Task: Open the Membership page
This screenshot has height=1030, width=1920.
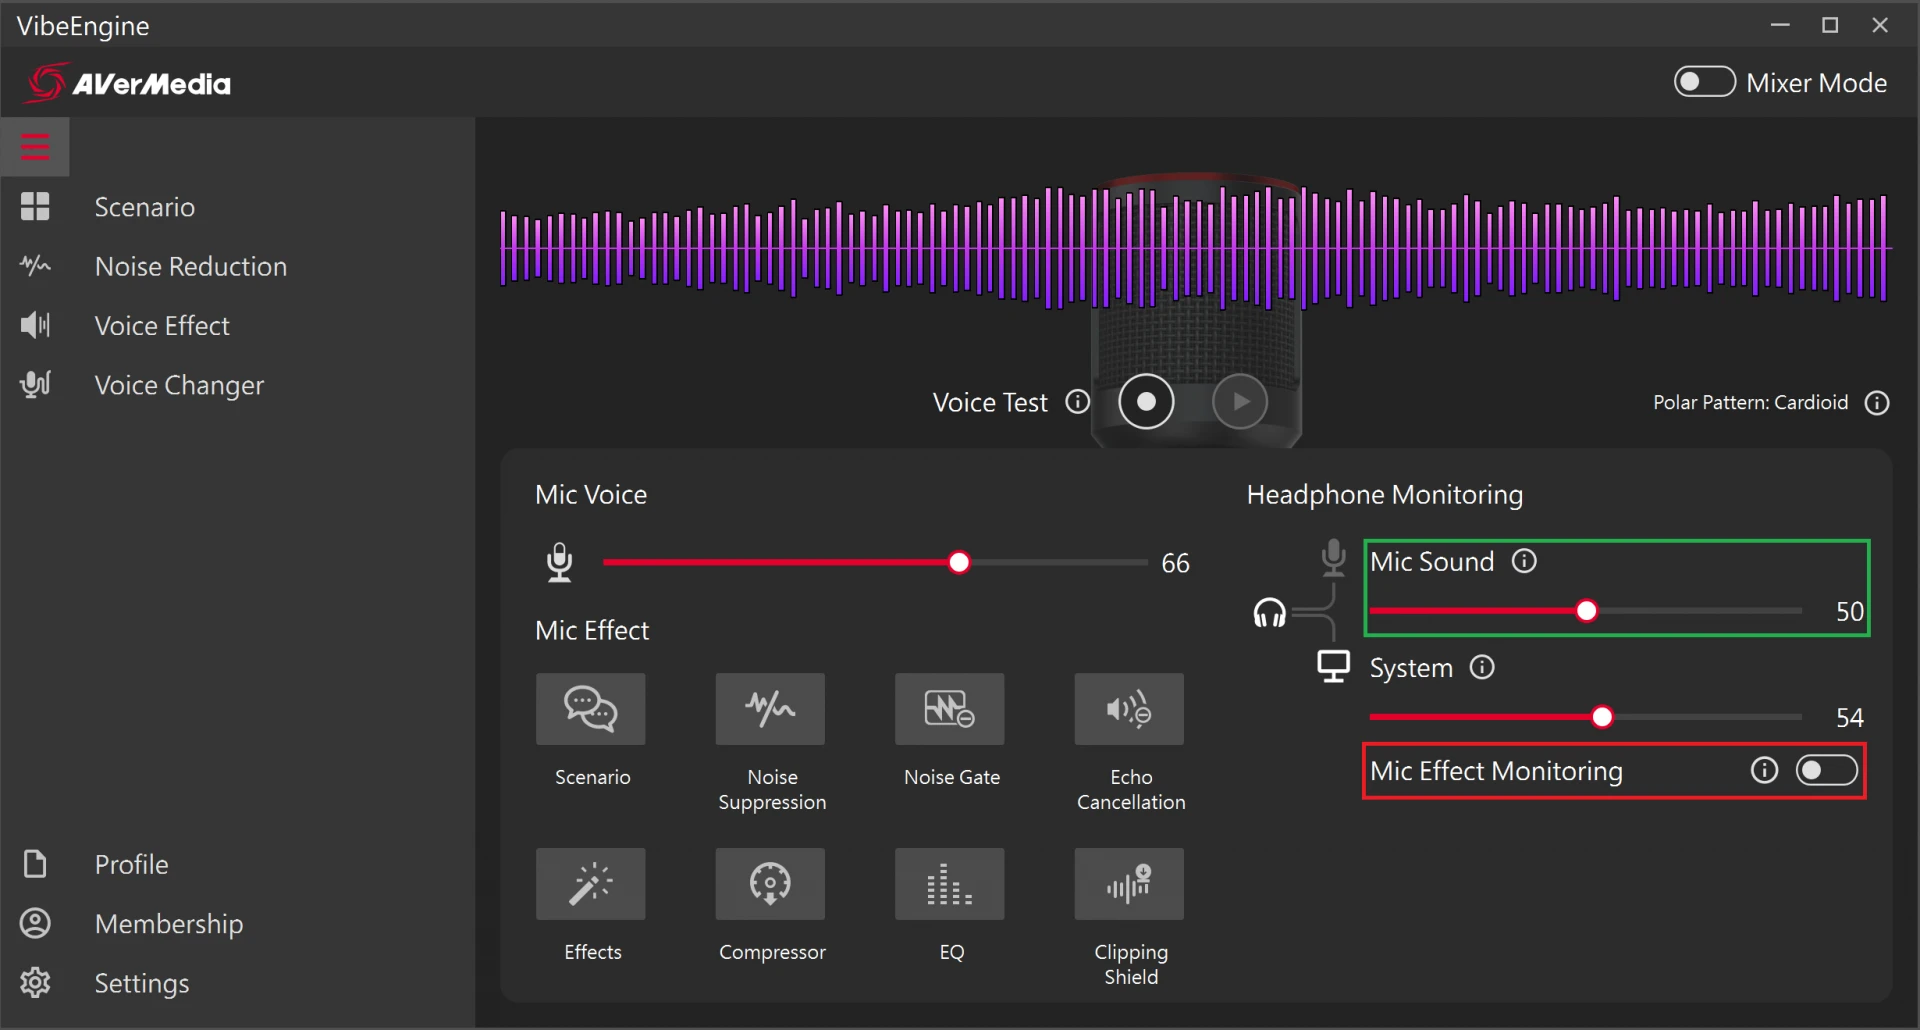Action: (168, 924)
